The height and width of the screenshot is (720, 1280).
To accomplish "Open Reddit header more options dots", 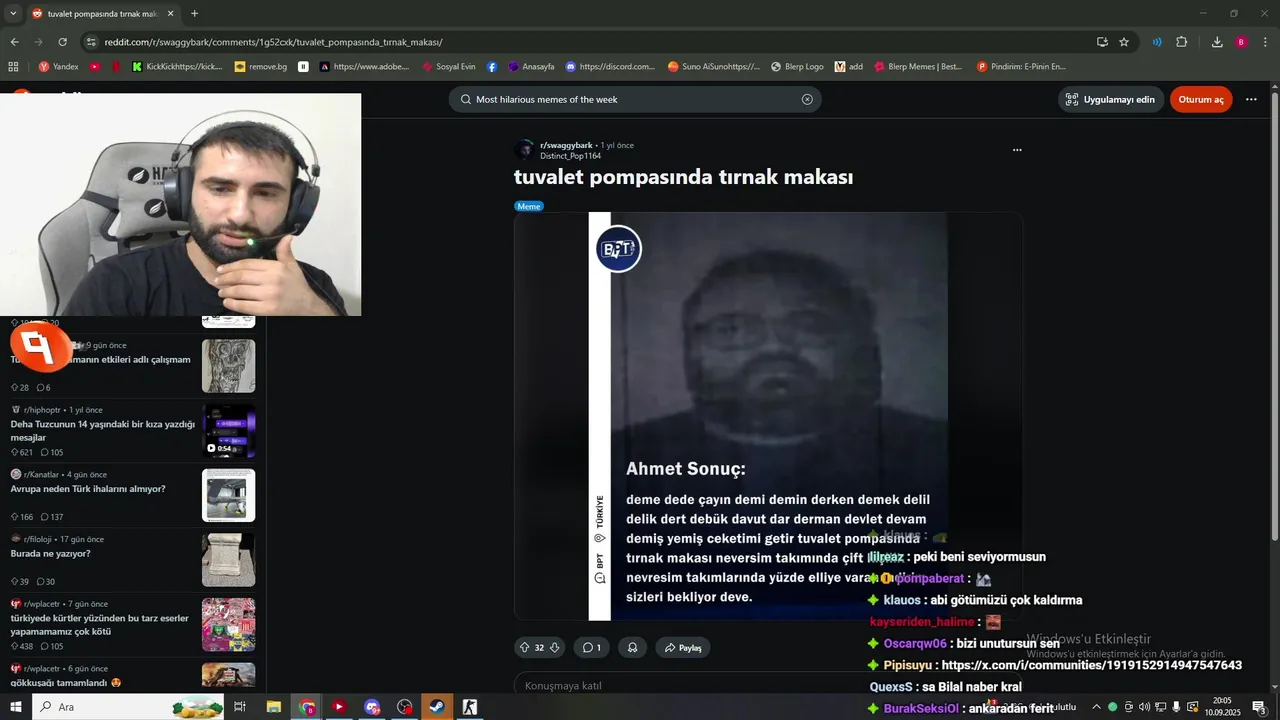I will (1251, 99).
